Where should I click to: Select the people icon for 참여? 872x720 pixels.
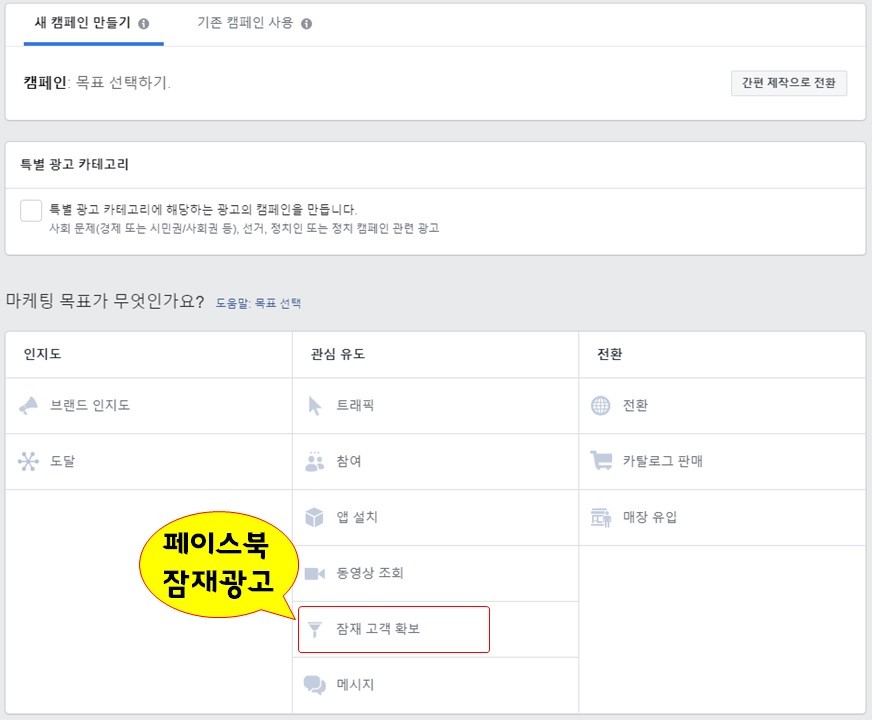(315, 461)
